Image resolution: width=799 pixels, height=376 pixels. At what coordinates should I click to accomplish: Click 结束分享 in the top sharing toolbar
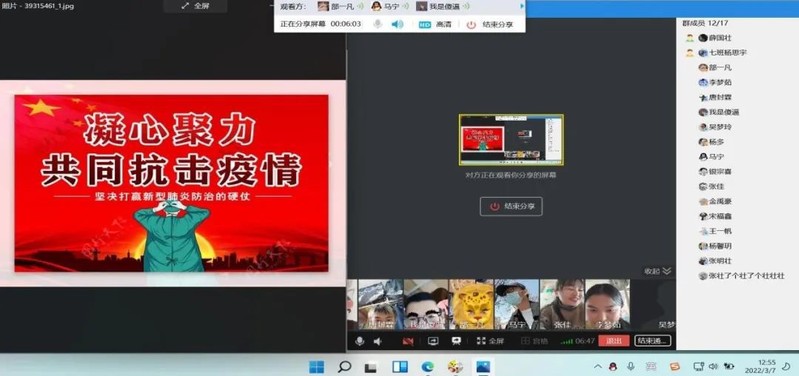point(490,24)
